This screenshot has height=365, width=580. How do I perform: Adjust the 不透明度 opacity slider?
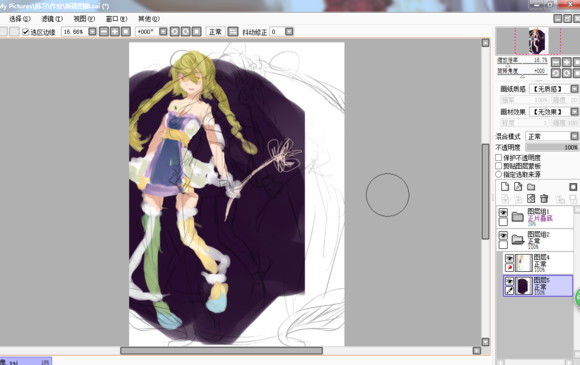(552, 147)
